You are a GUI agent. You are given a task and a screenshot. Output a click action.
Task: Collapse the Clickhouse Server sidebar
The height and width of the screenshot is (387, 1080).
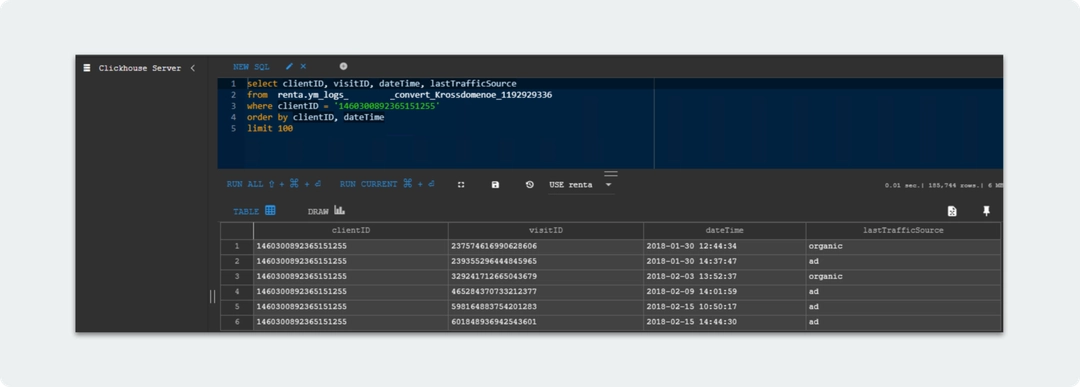(193, 67)
